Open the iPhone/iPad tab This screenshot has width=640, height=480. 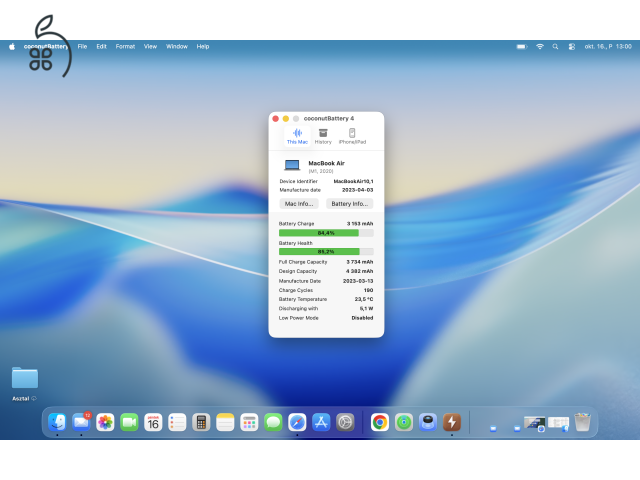[x=352, y=136]
